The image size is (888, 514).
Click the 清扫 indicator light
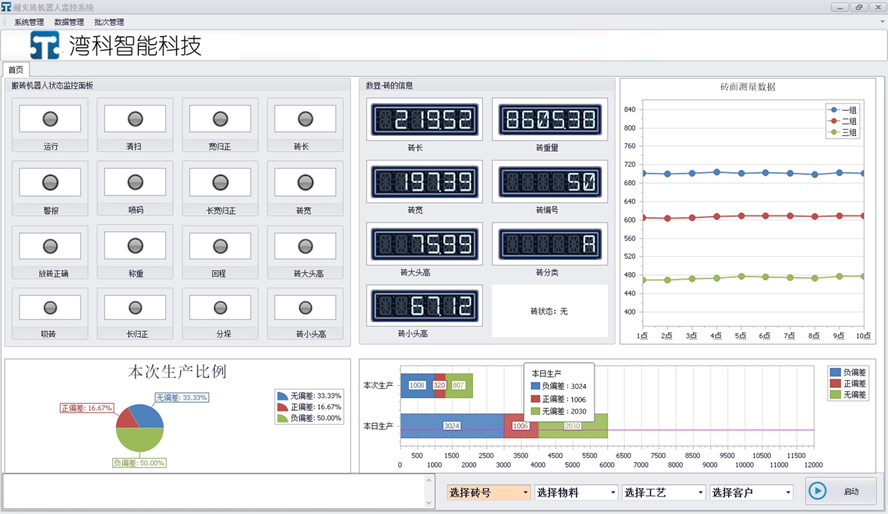pos(135,119)
